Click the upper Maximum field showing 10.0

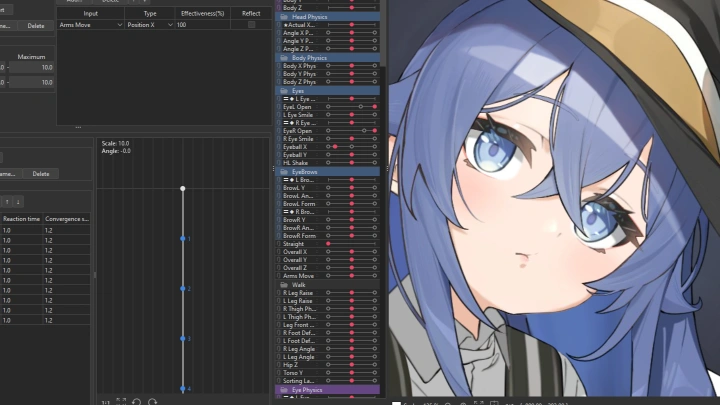coord(31,68)
